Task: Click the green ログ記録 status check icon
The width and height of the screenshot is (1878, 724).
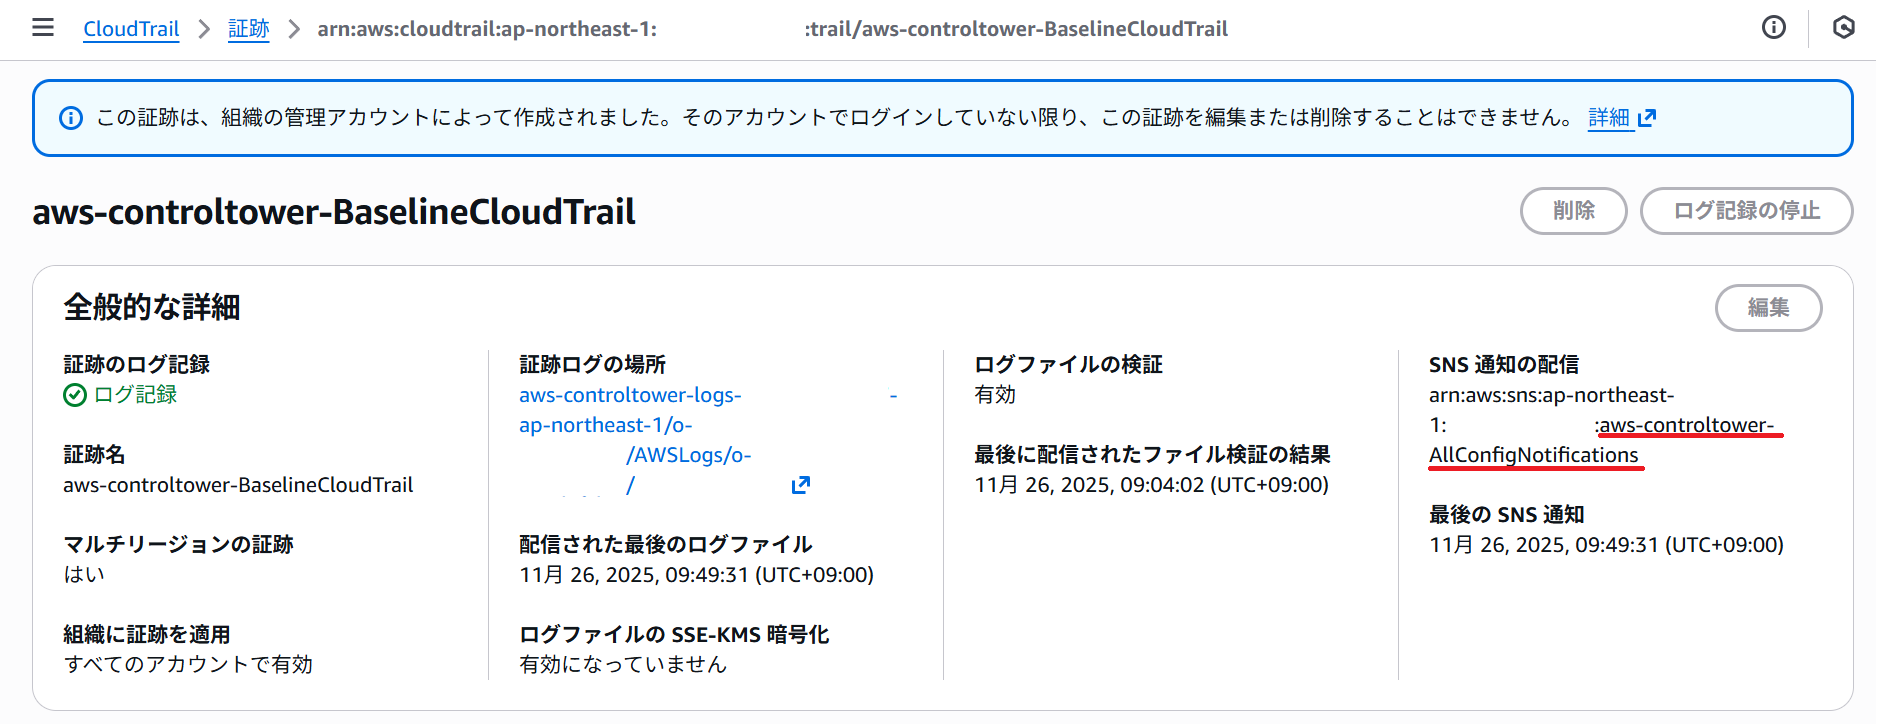Action: click(x=75, y=395)
